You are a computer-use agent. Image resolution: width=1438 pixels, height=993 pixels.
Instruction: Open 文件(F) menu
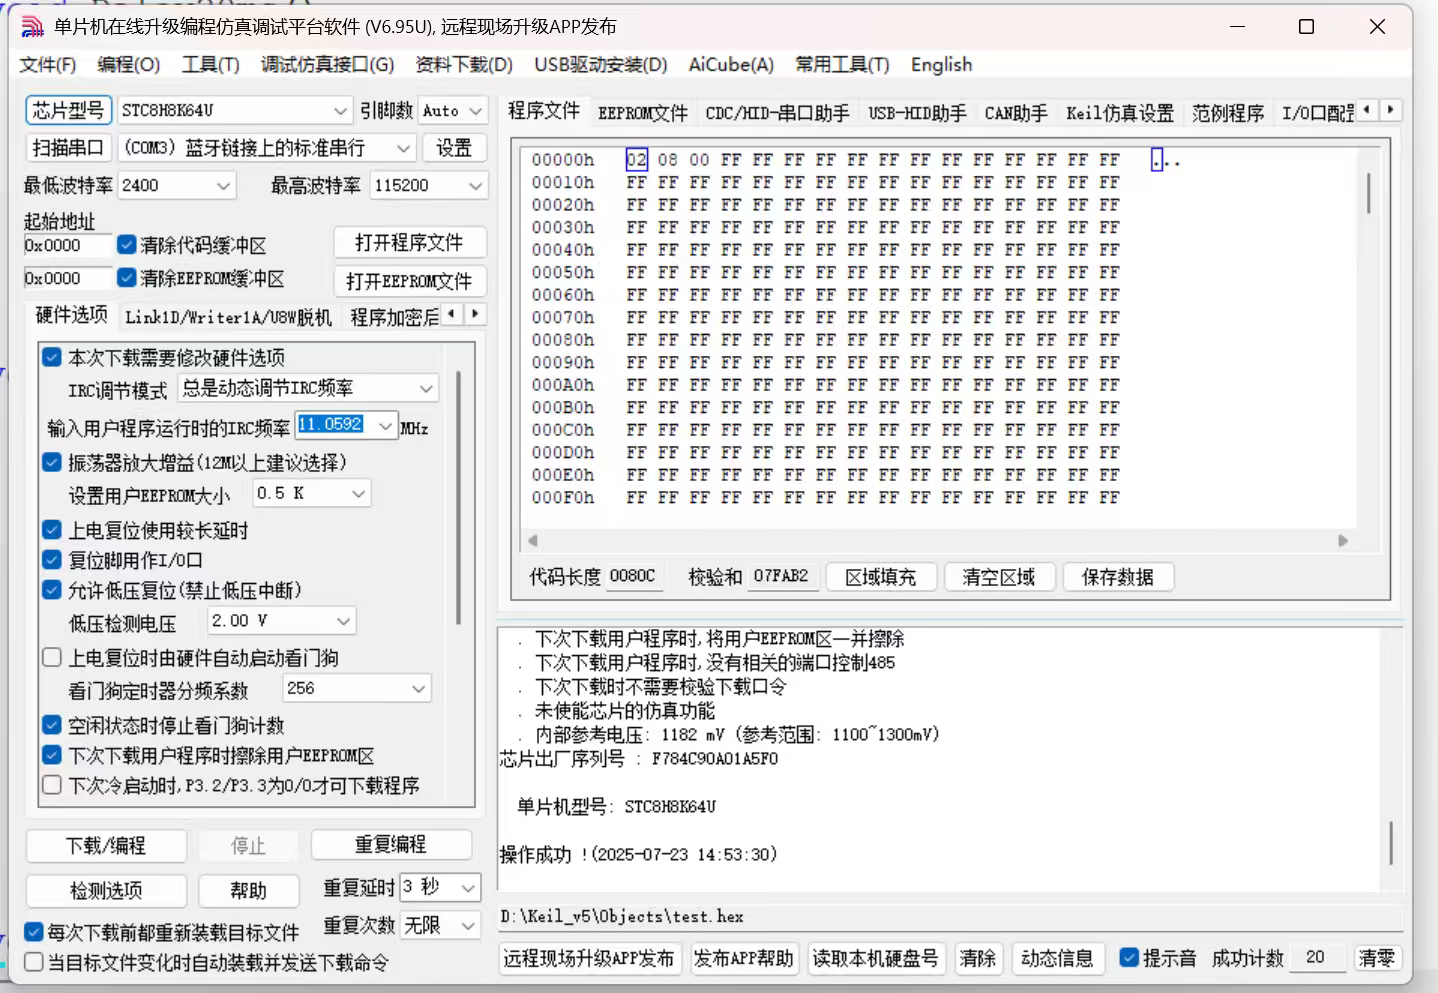(x=48, y=65)
